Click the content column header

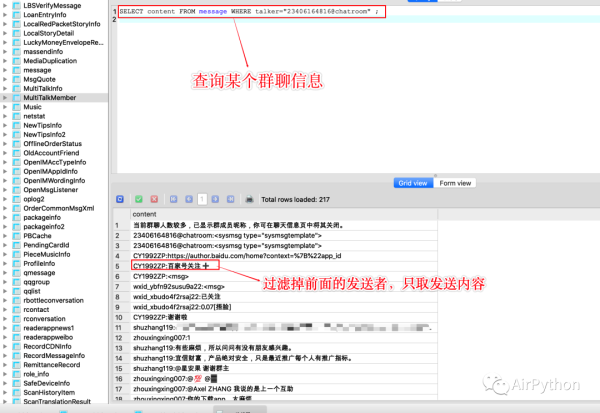click(x=284, y=214)
